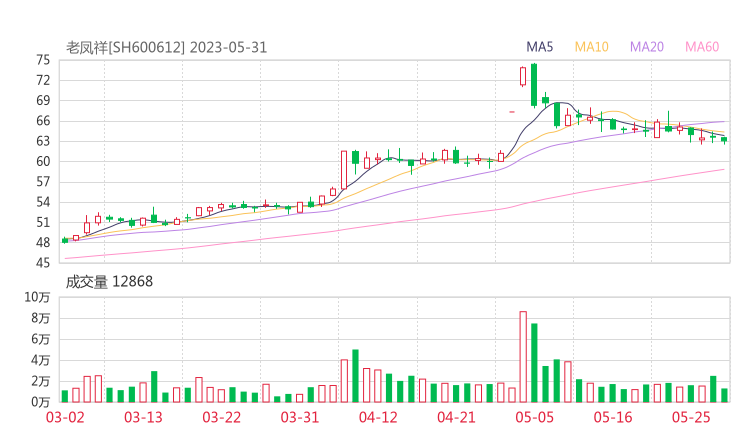Click the 04-21 date axis label
The image size is (740, 440).
[x=456, y=417]
